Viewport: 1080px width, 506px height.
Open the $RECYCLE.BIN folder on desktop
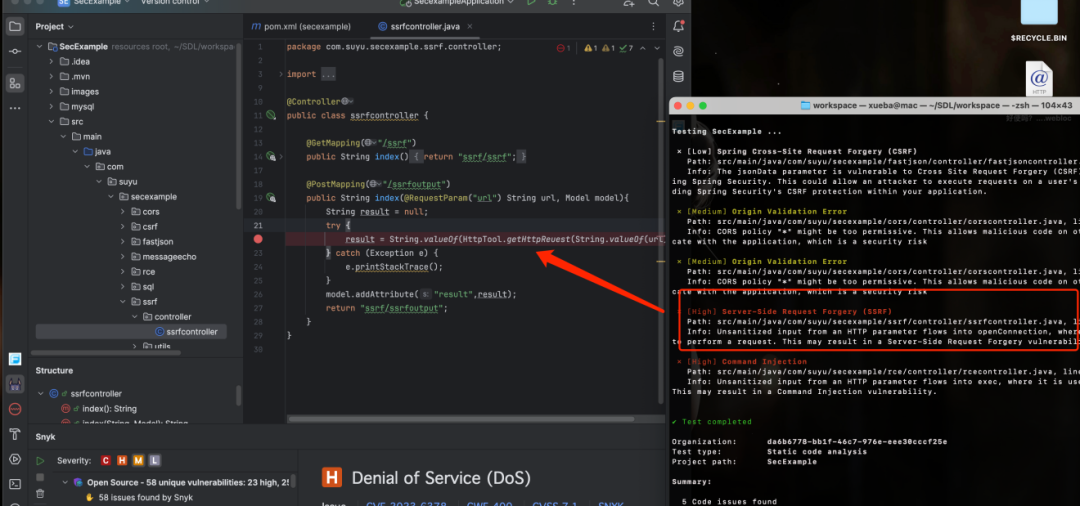pyautogui.click(x=1038, y=20)
